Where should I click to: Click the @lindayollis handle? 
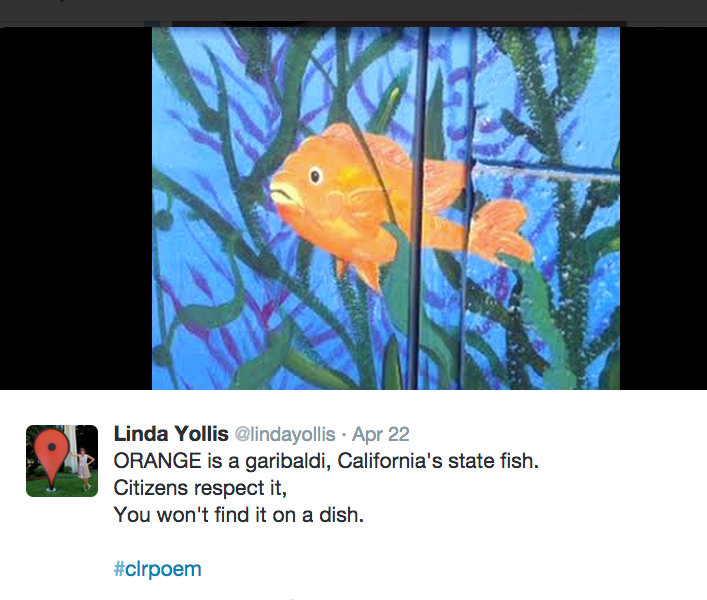285,435
